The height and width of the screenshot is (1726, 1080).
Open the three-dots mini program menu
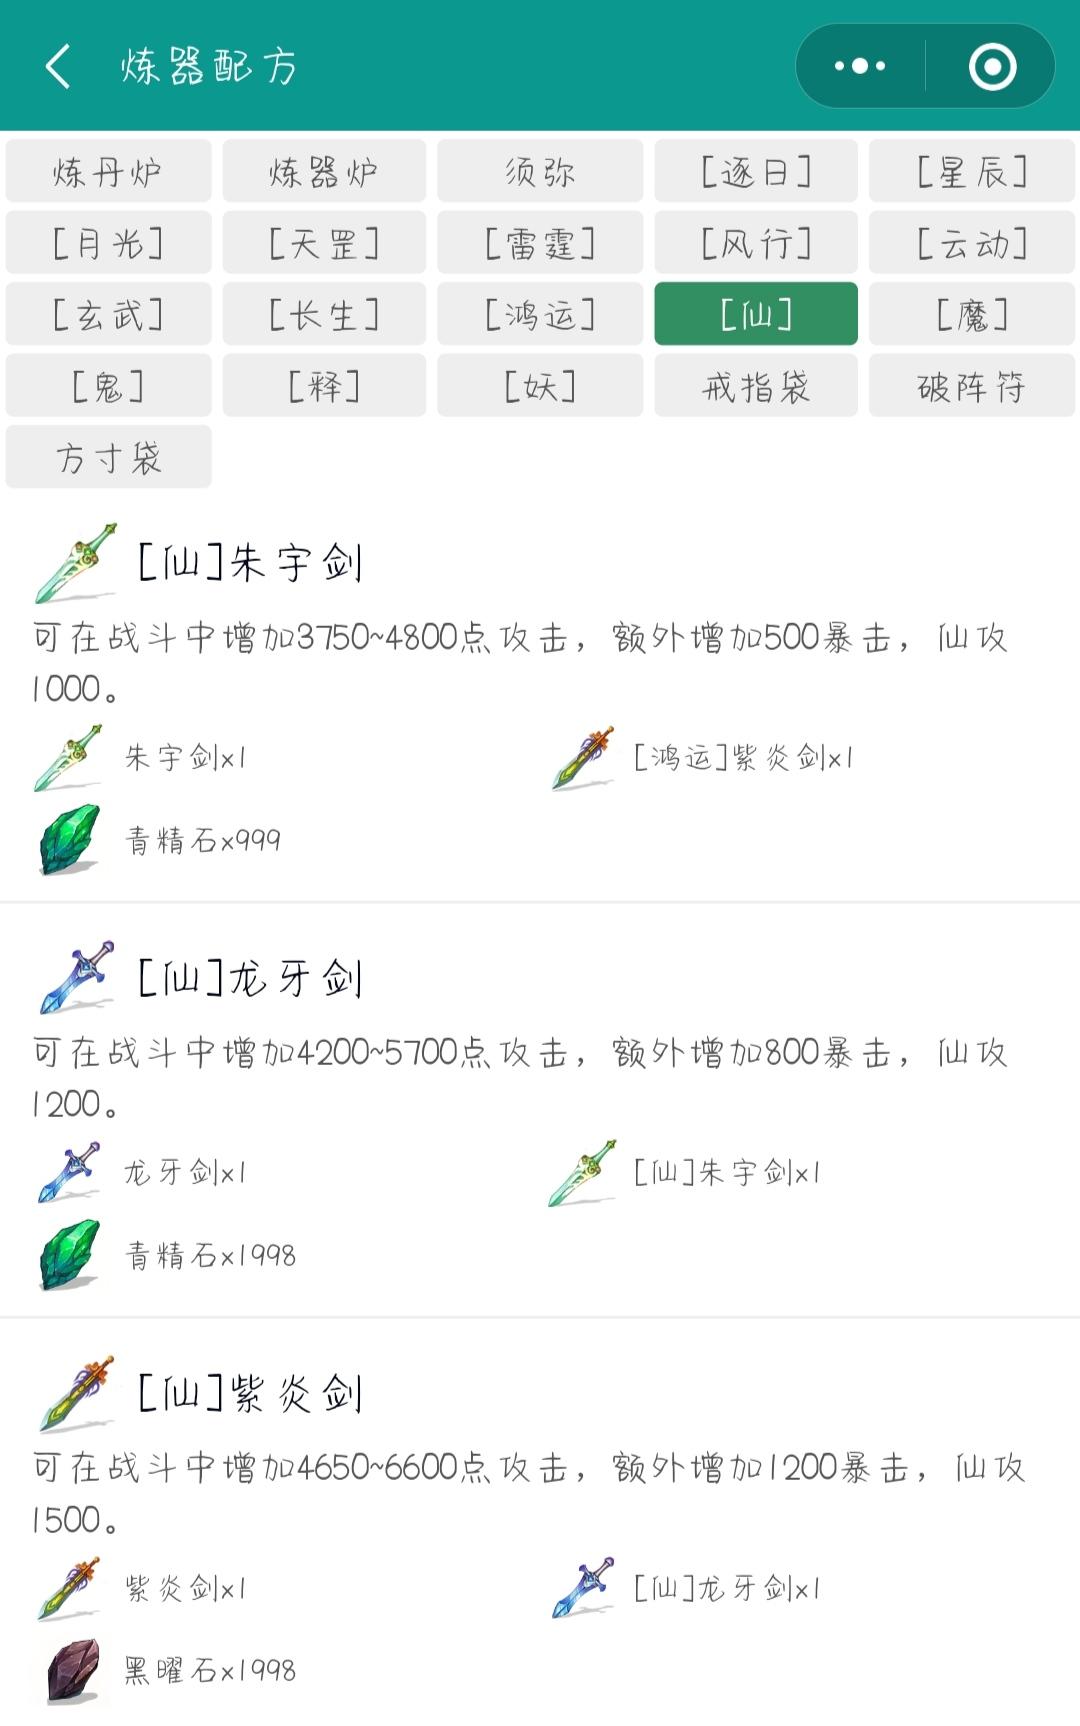click(x=860, y=66)
